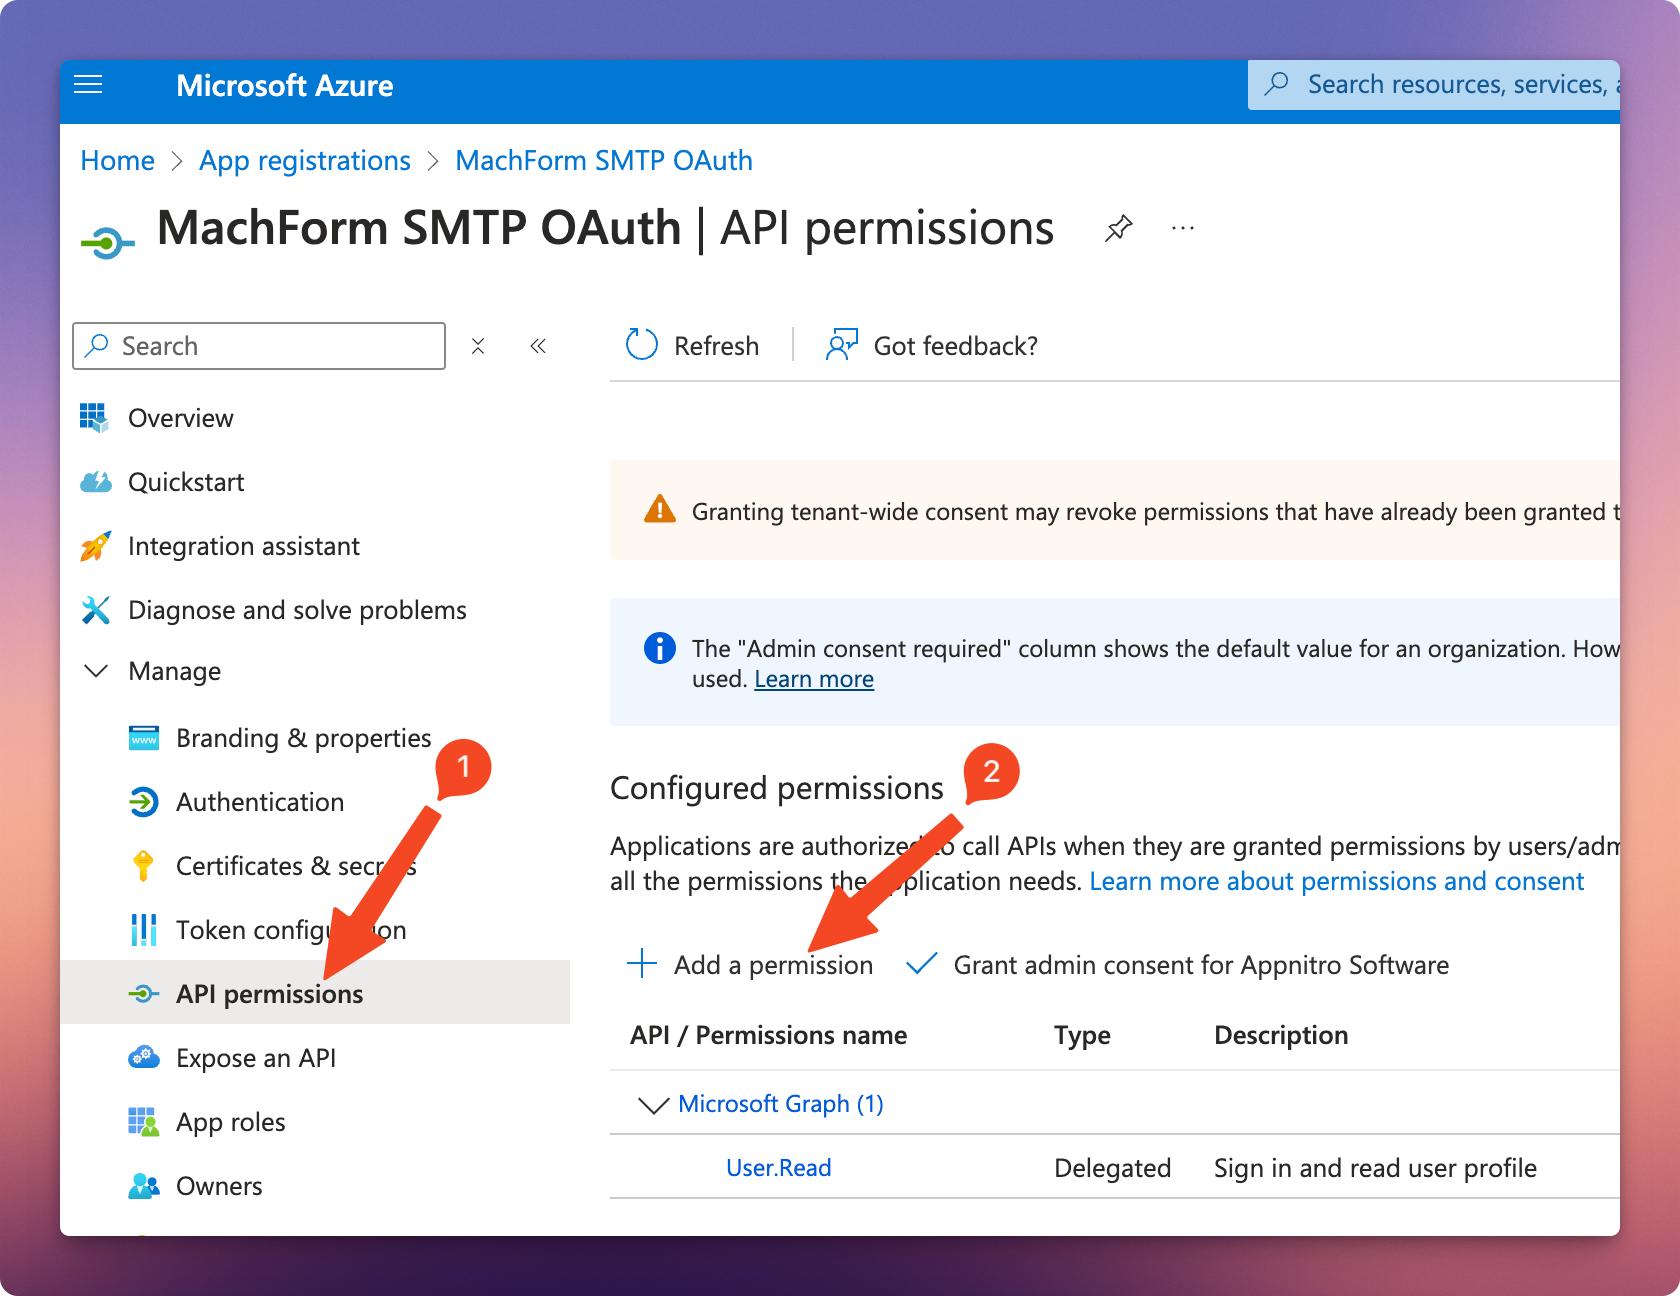Click the warning triangle icon
The width and height of the screenshot is (1680, 1296).
(x=660, y=510)
